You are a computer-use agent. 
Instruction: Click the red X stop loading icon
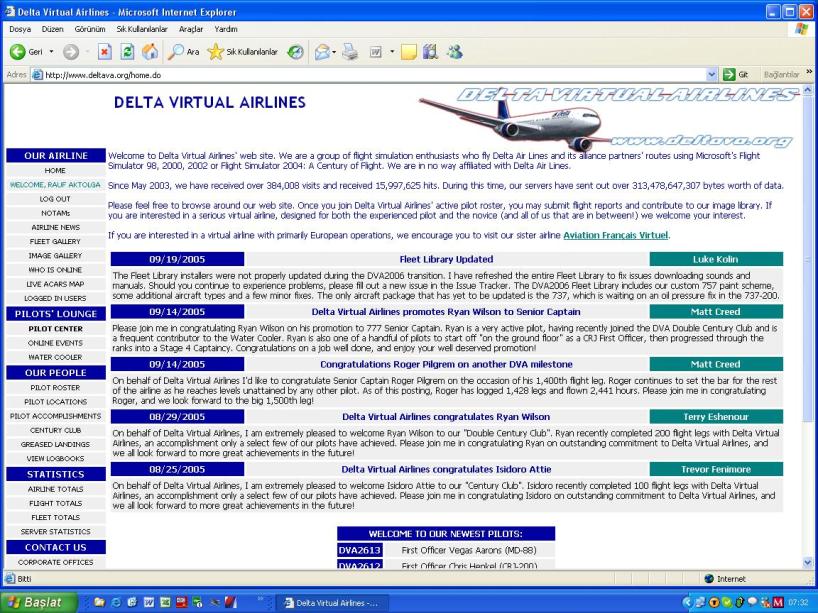tap(105, 52)
